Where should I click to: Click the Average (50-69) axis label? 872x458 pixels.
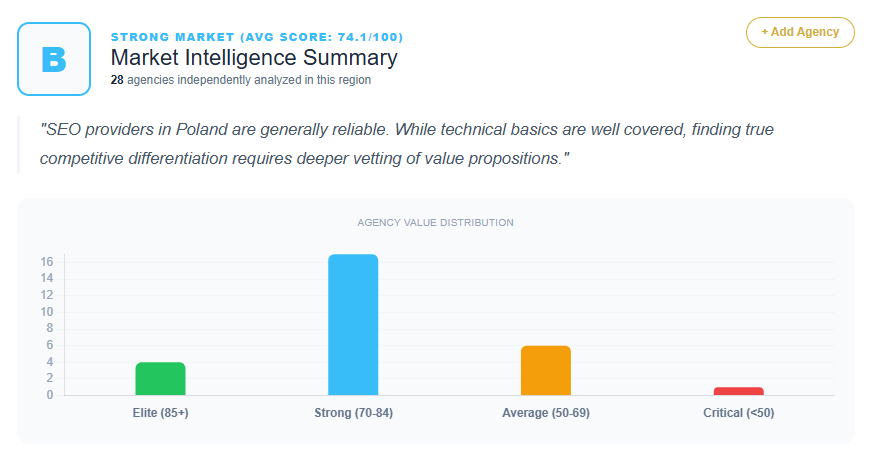[546, 413]
